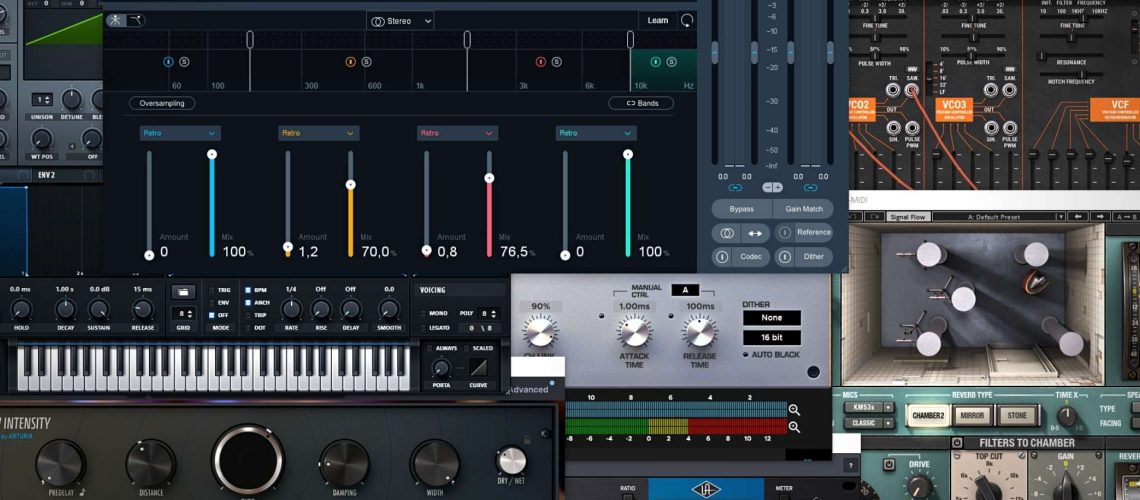Click the power icon left of DRIVE
The image size is (1140, 500).
[x=888, y=464]
